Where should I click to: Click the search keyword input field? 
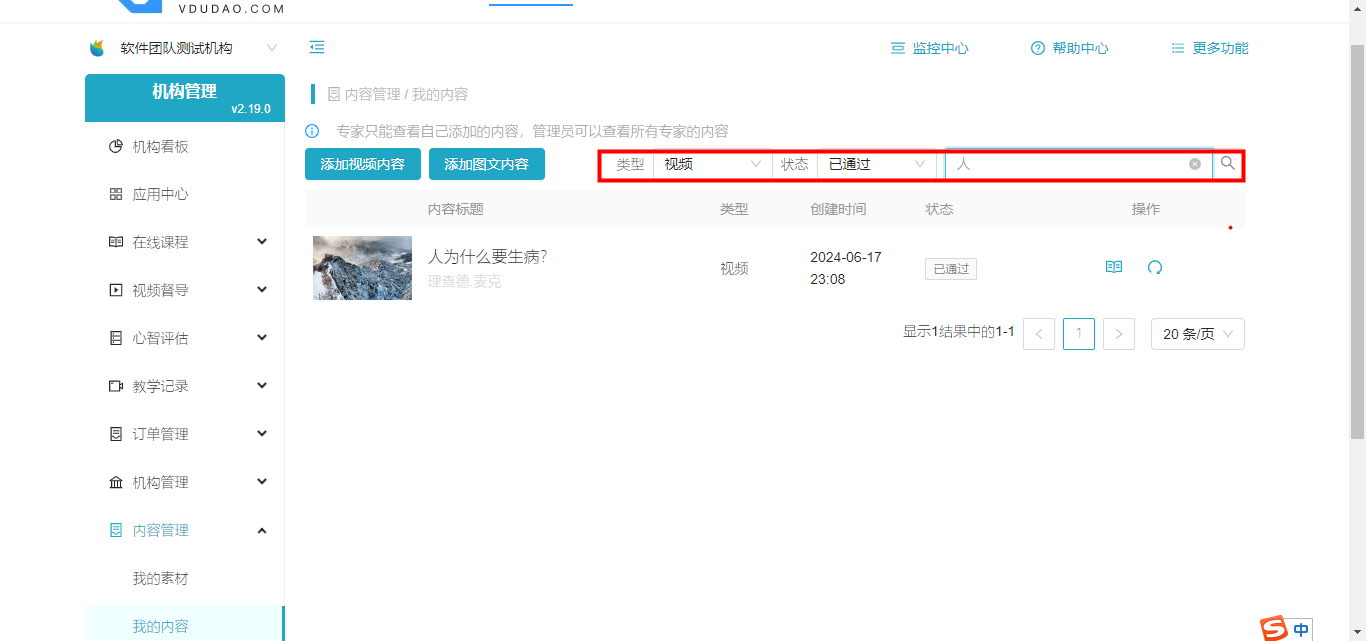tap(1078, 164)
